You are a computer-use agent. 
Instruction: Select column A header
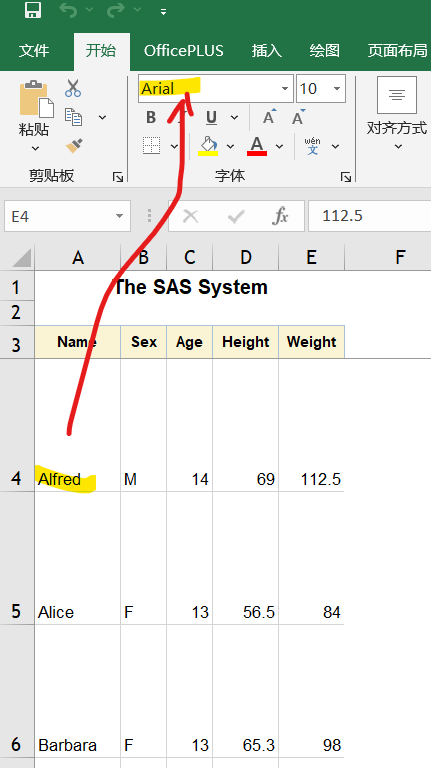click(x=77, y=257)
